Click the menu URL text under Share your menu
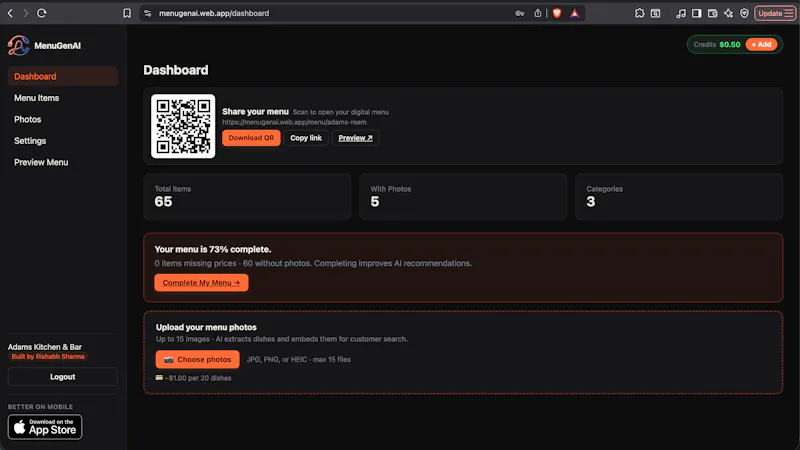This screenshot has width=800, height=450. pyautogui.click(x=294, y=122)
